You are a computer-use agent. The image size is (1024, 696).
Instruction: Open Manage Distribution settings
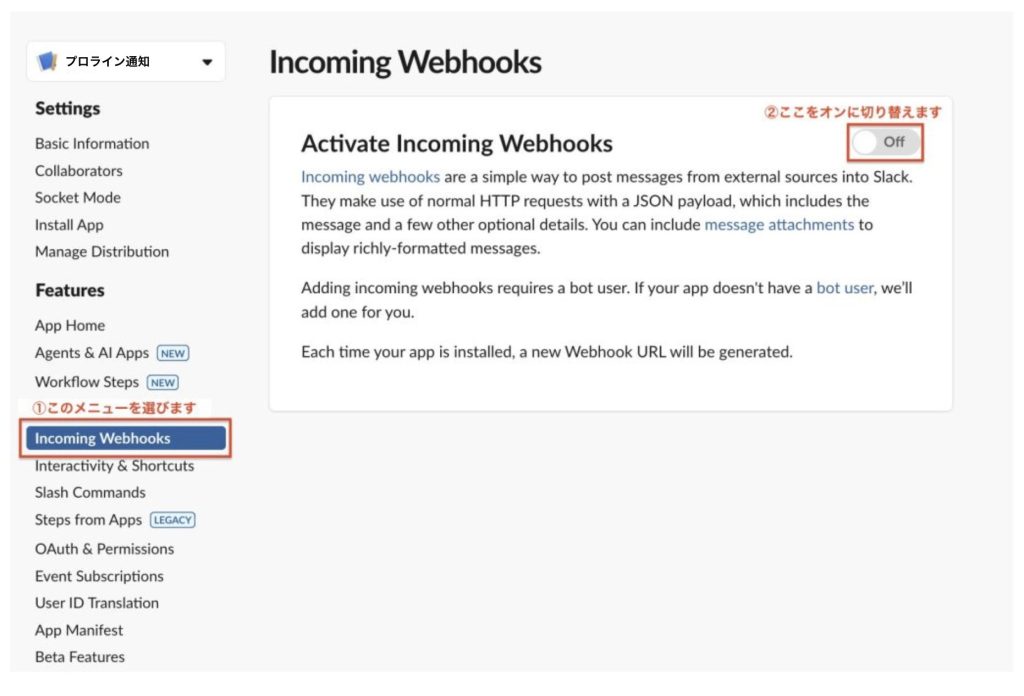[102, 252]
